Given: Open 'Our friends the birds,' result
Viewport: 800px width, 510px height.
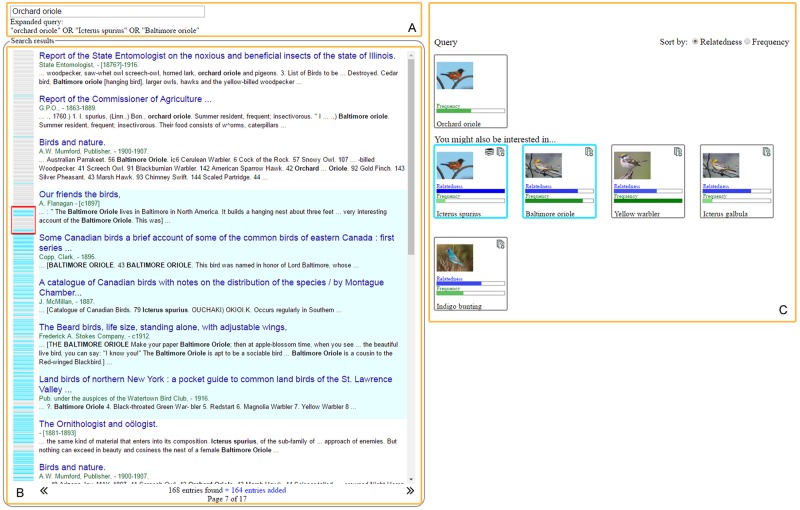Looking at the screenshot, I should [80, 194].
